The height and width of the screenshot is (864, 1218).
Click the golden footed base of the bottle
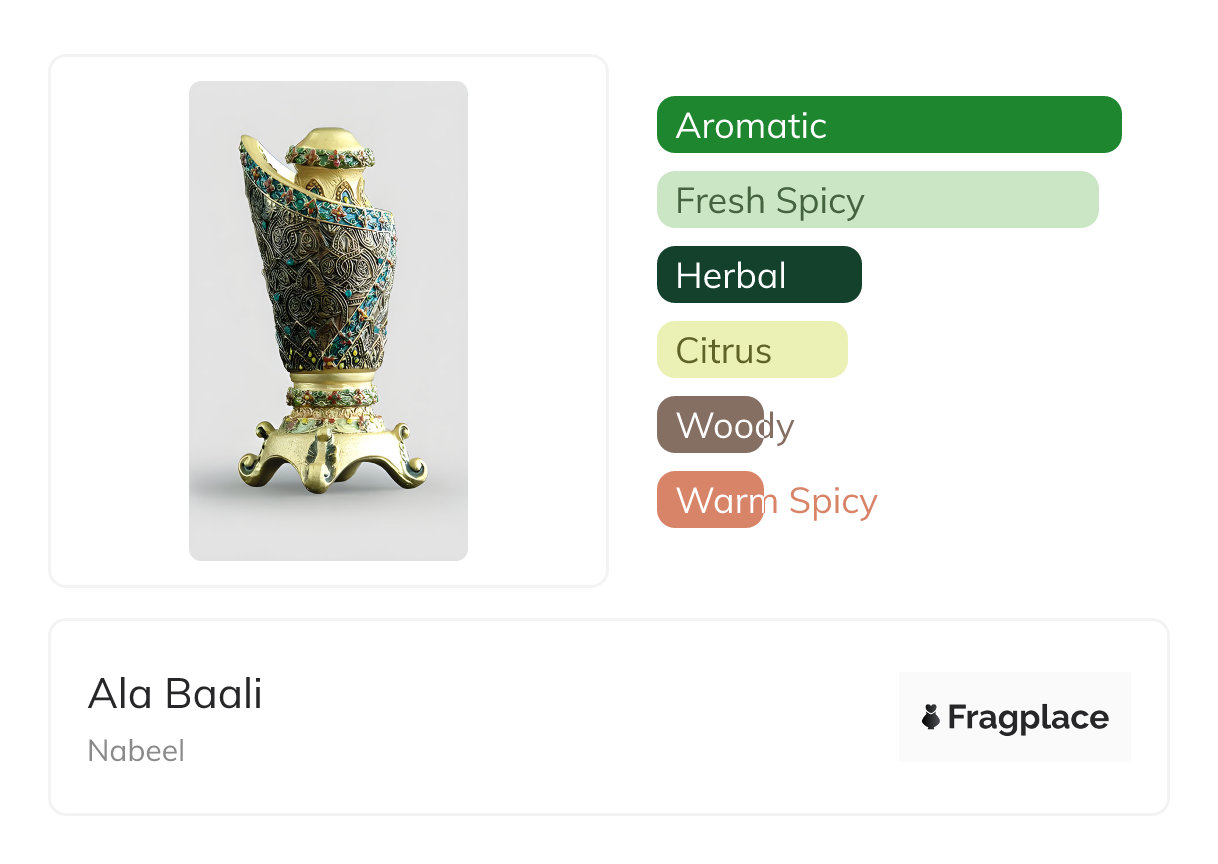click(330, 455)
